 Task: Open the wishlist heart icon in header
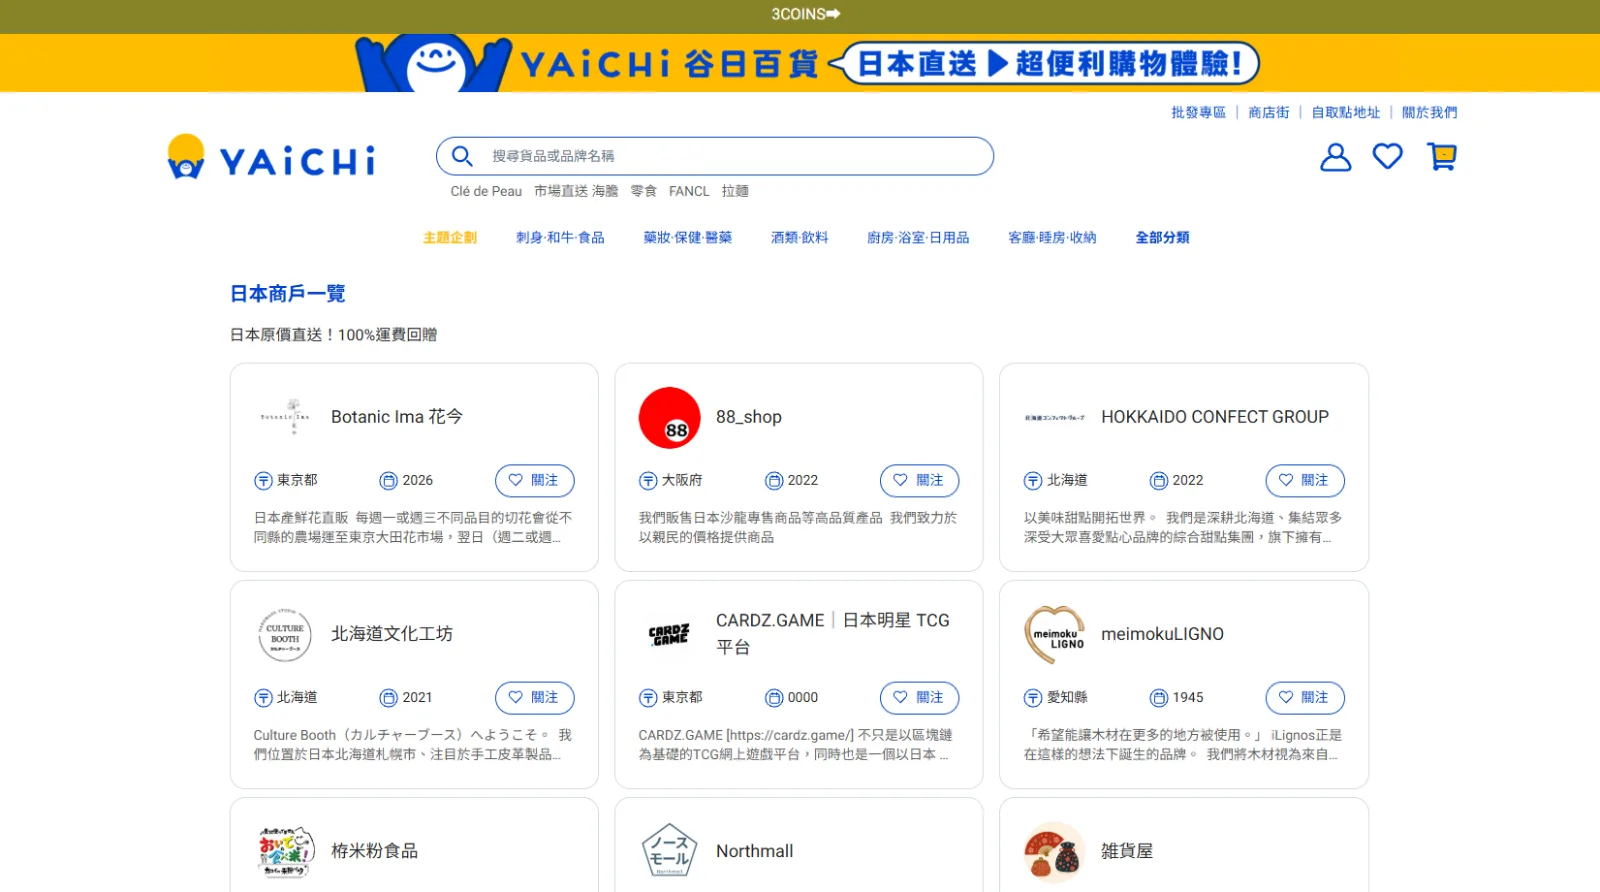[x=1387, y=156]
